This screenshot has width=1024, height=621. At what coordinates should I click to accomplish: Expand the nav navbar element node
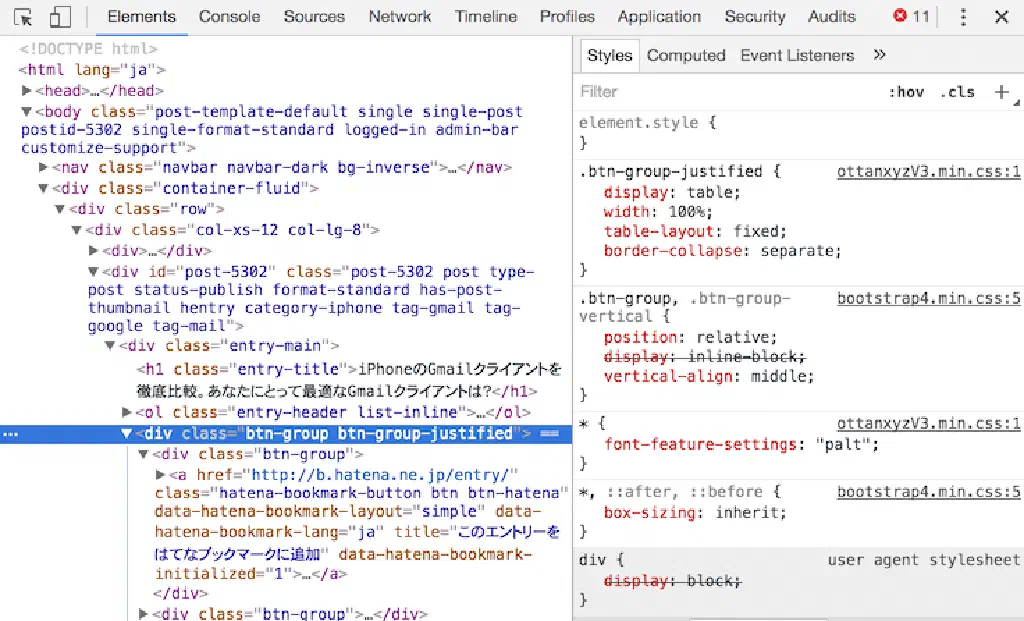[43, 168]
